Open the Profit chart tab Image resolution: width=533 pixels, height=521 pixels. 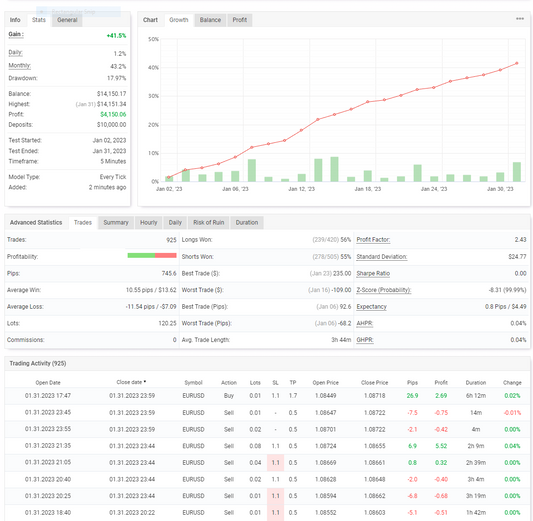click(x=240, y=20)
